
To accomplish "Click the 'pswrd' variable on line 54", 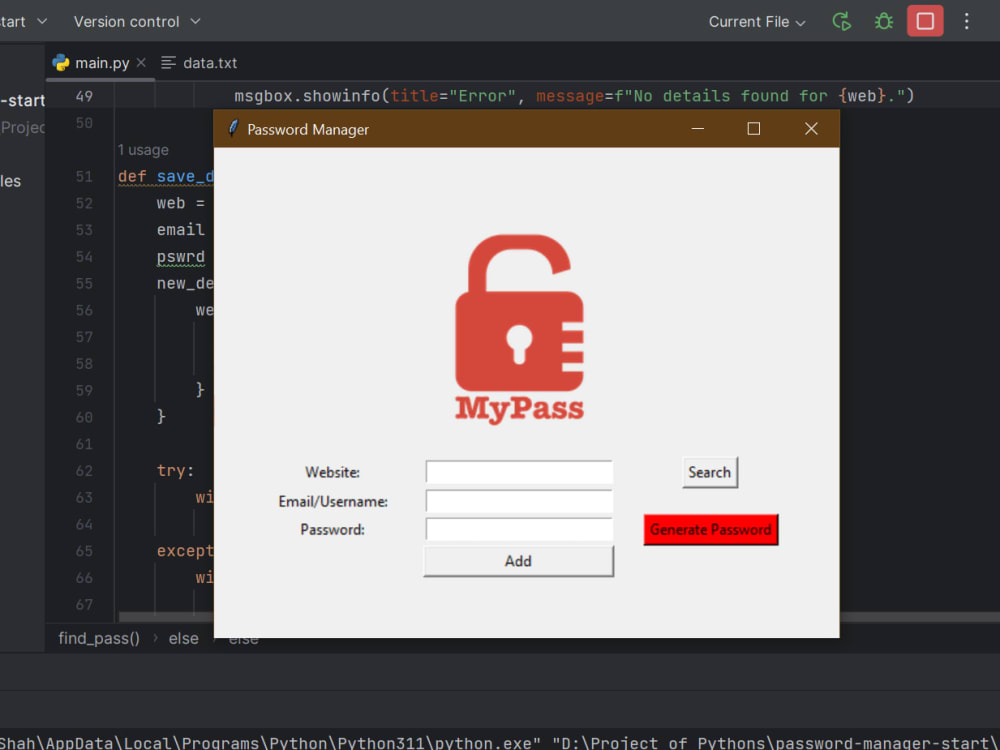I will (x=180, y=257).
